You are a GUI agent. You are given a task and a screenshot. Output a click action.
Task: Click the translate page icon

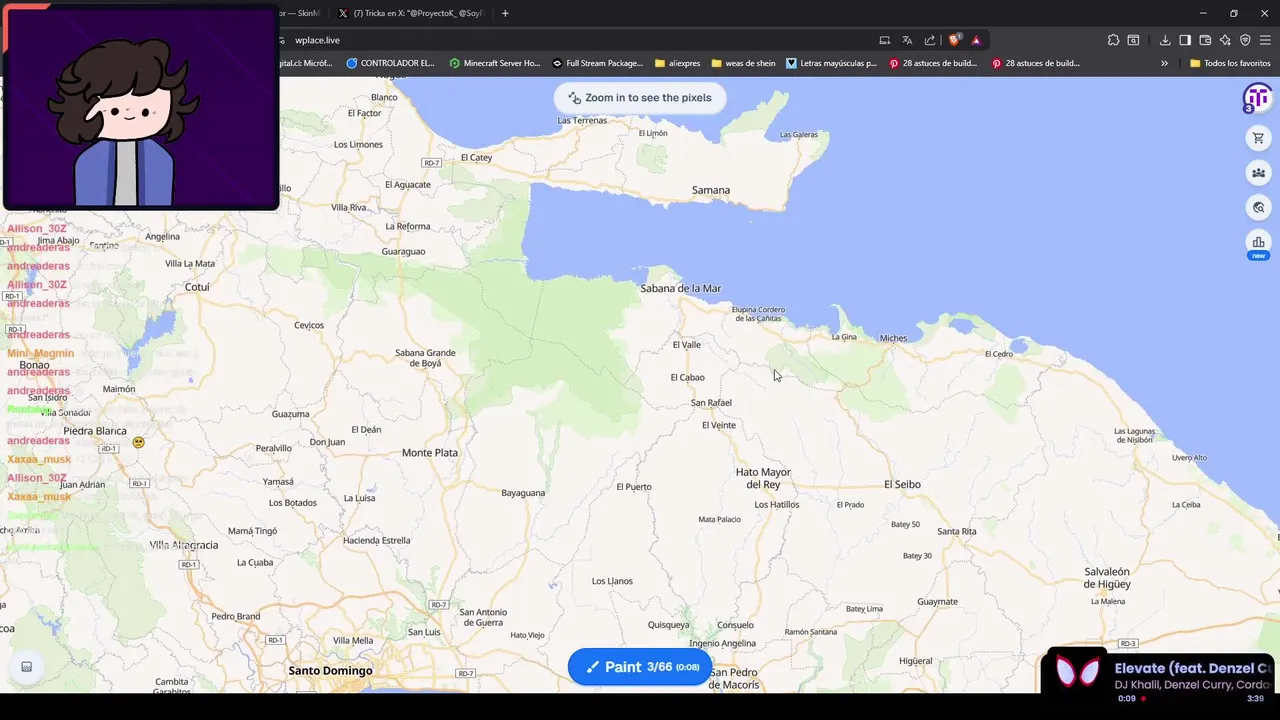907,40
